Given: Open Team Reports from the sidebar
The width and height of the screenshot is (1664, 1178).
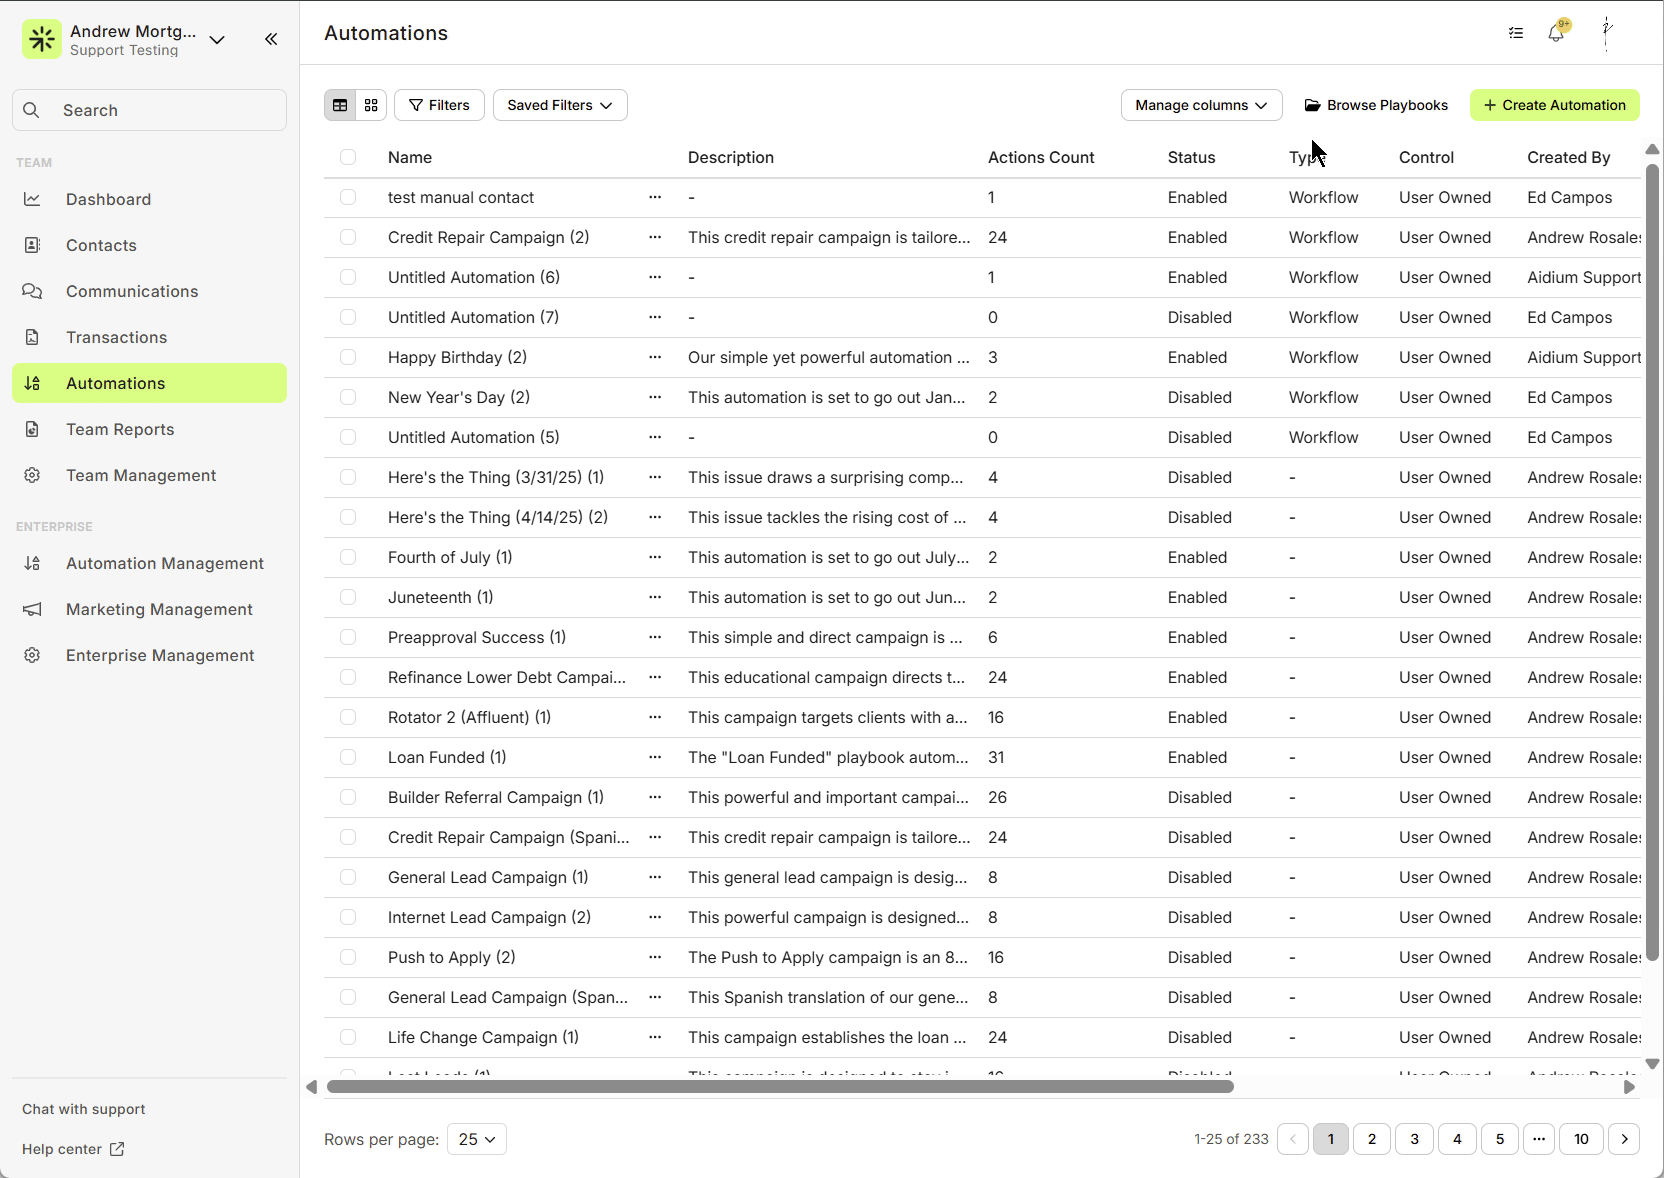Looking at the screenshot, I should [119, 429].
